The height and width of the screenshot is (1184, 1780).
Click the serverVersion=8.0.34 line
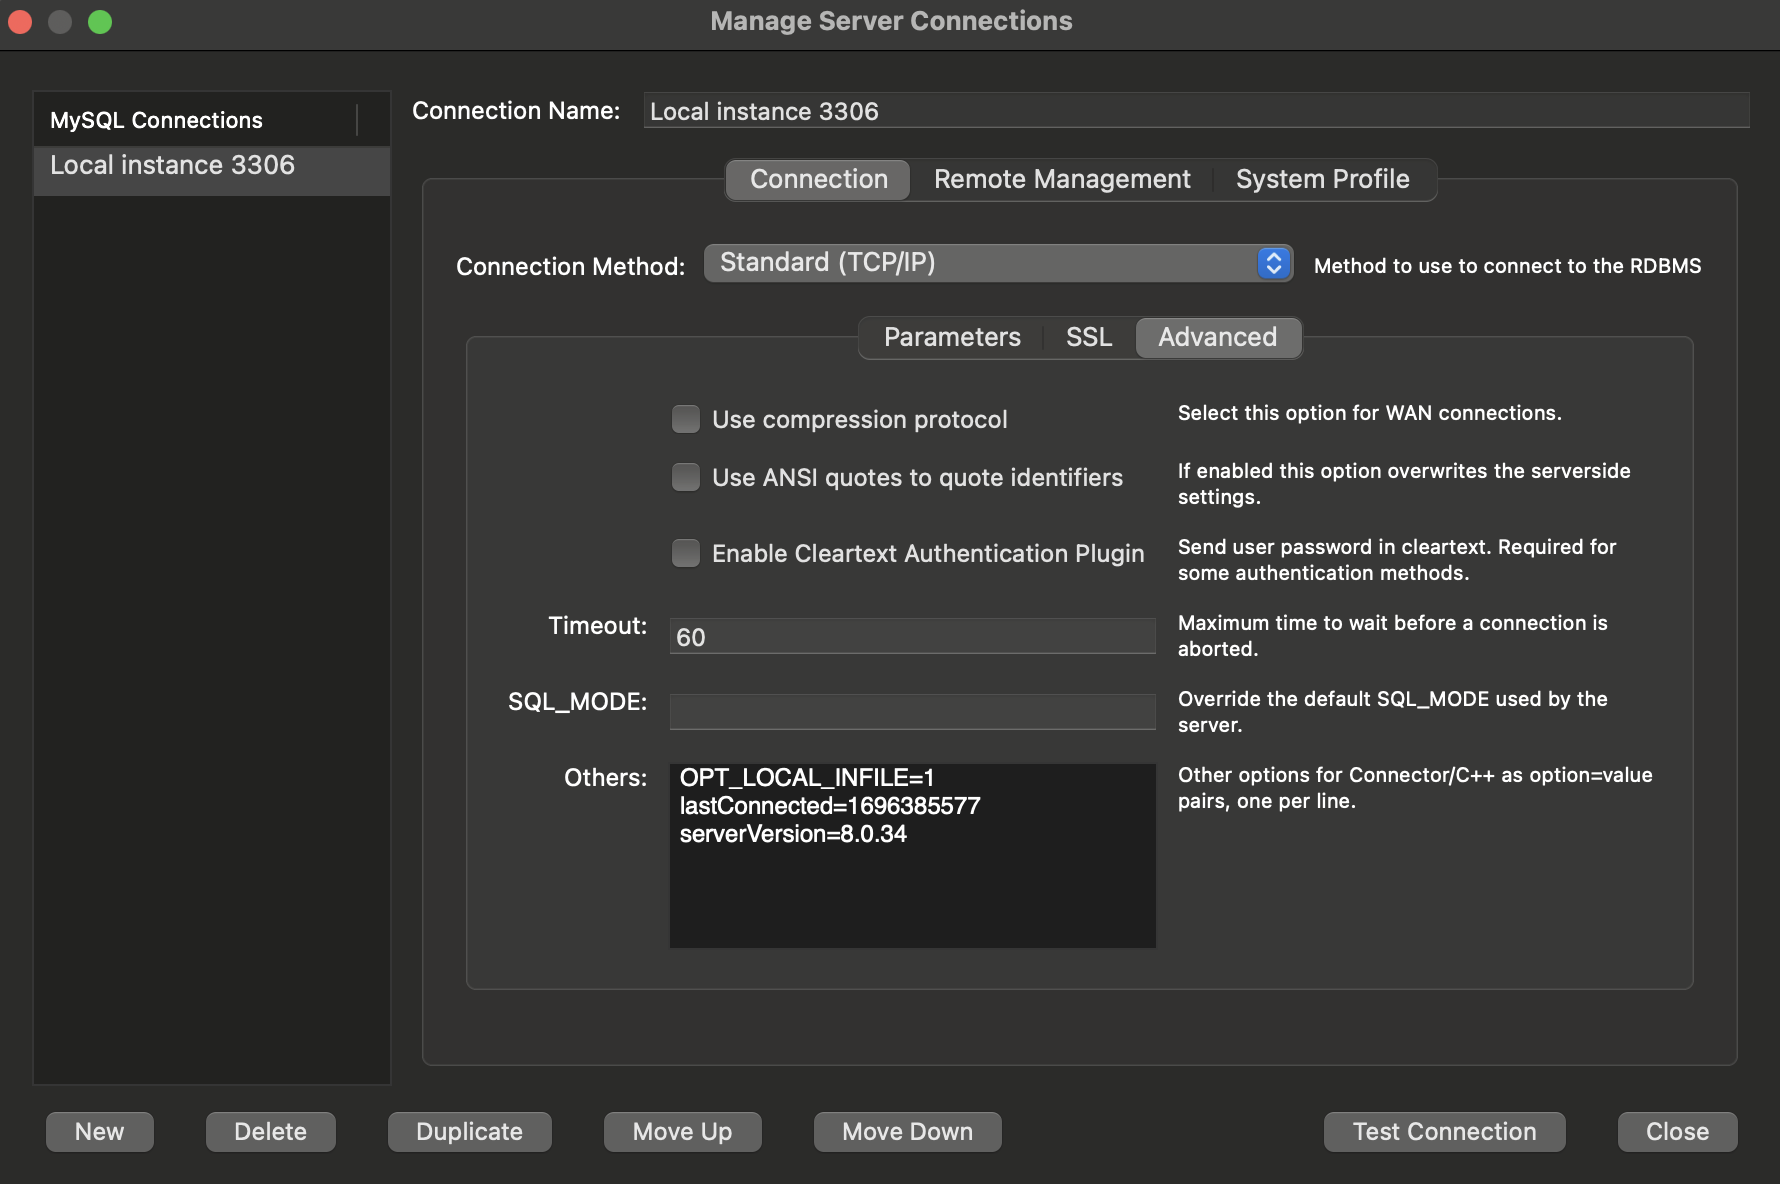(x=793, y=833)
